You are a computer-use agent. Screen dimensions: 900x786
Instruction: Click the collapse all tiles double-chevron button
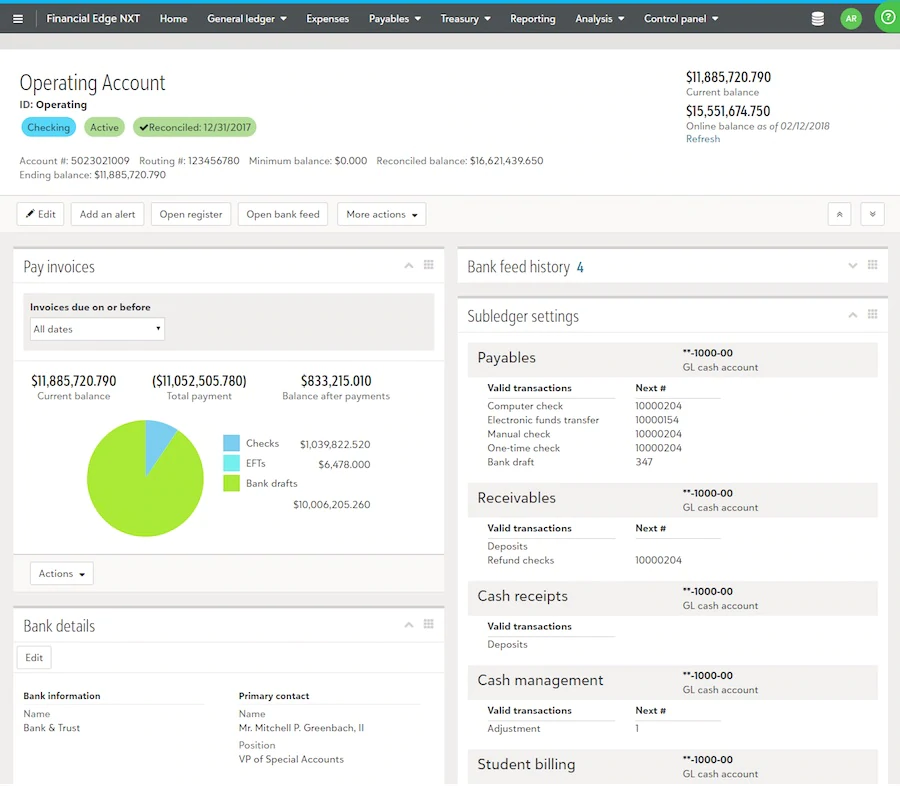pos(840,214)
